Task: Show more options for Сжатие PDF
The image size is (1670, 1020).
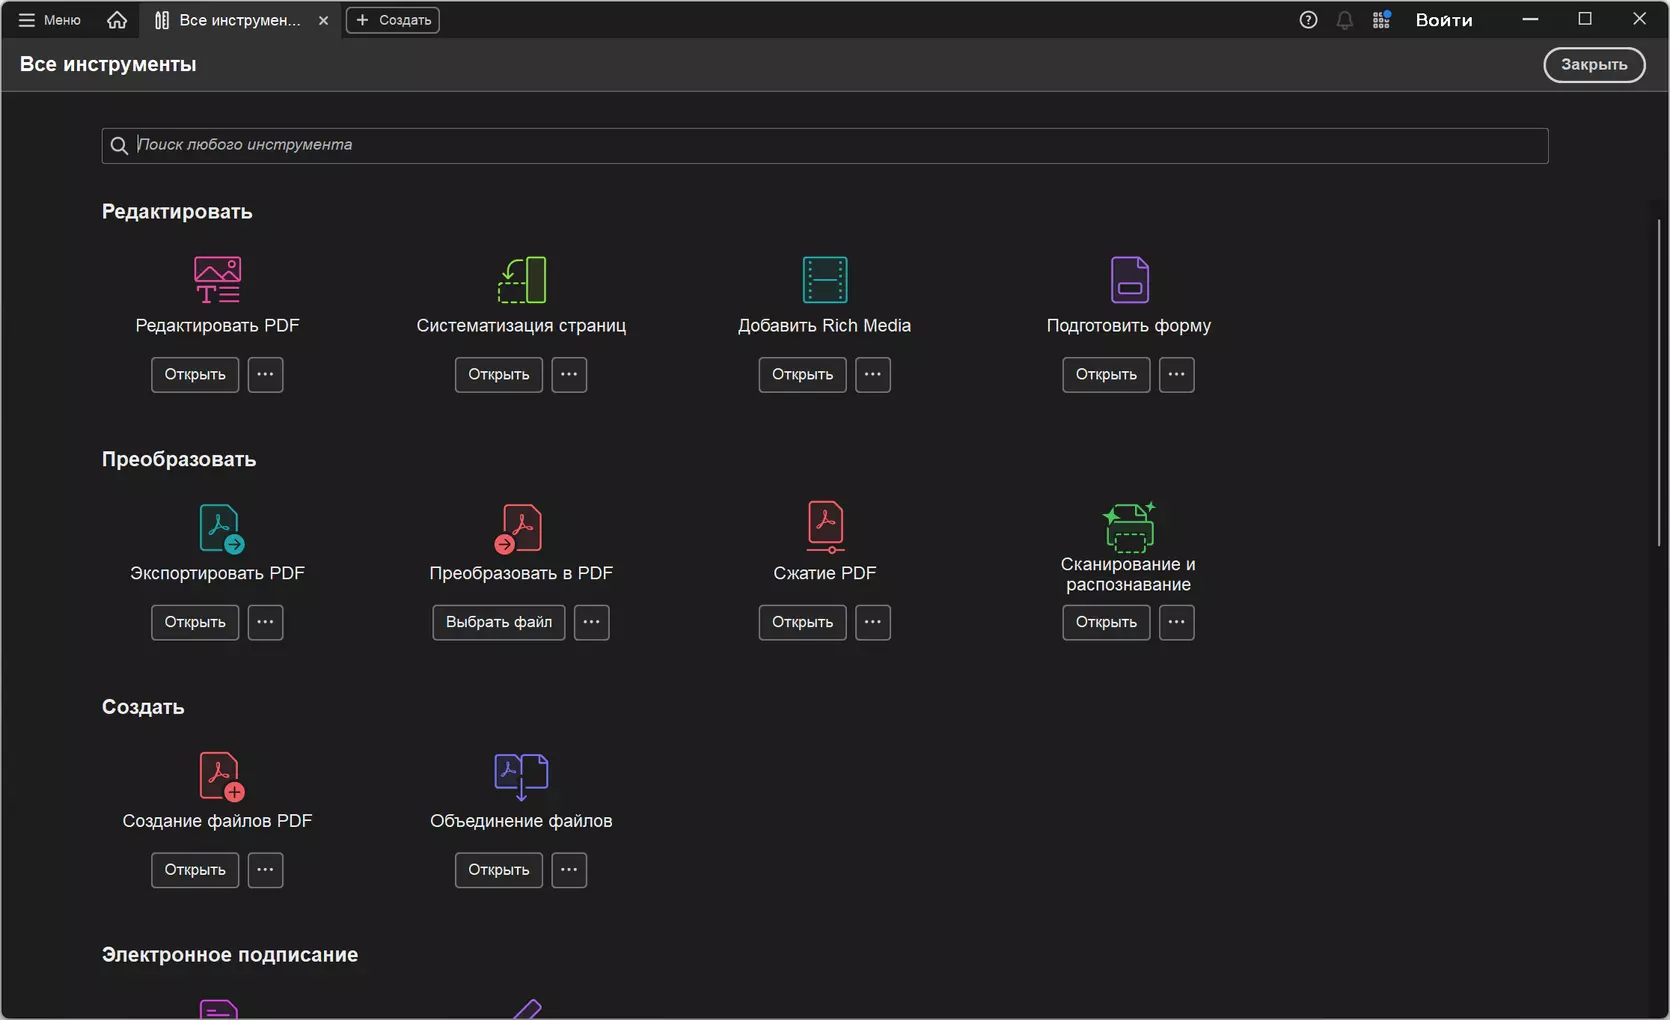Action: click(x=873, y=622)
